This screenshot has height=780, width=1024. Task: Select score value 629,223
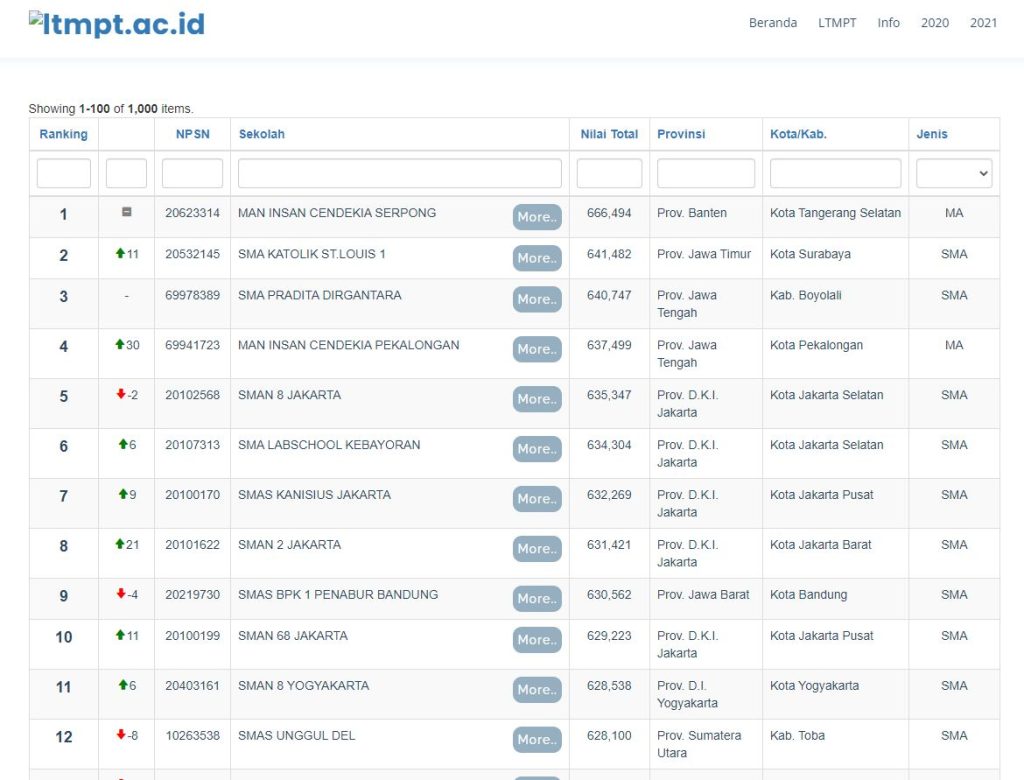pyautogui.click(x=609, y=636)
